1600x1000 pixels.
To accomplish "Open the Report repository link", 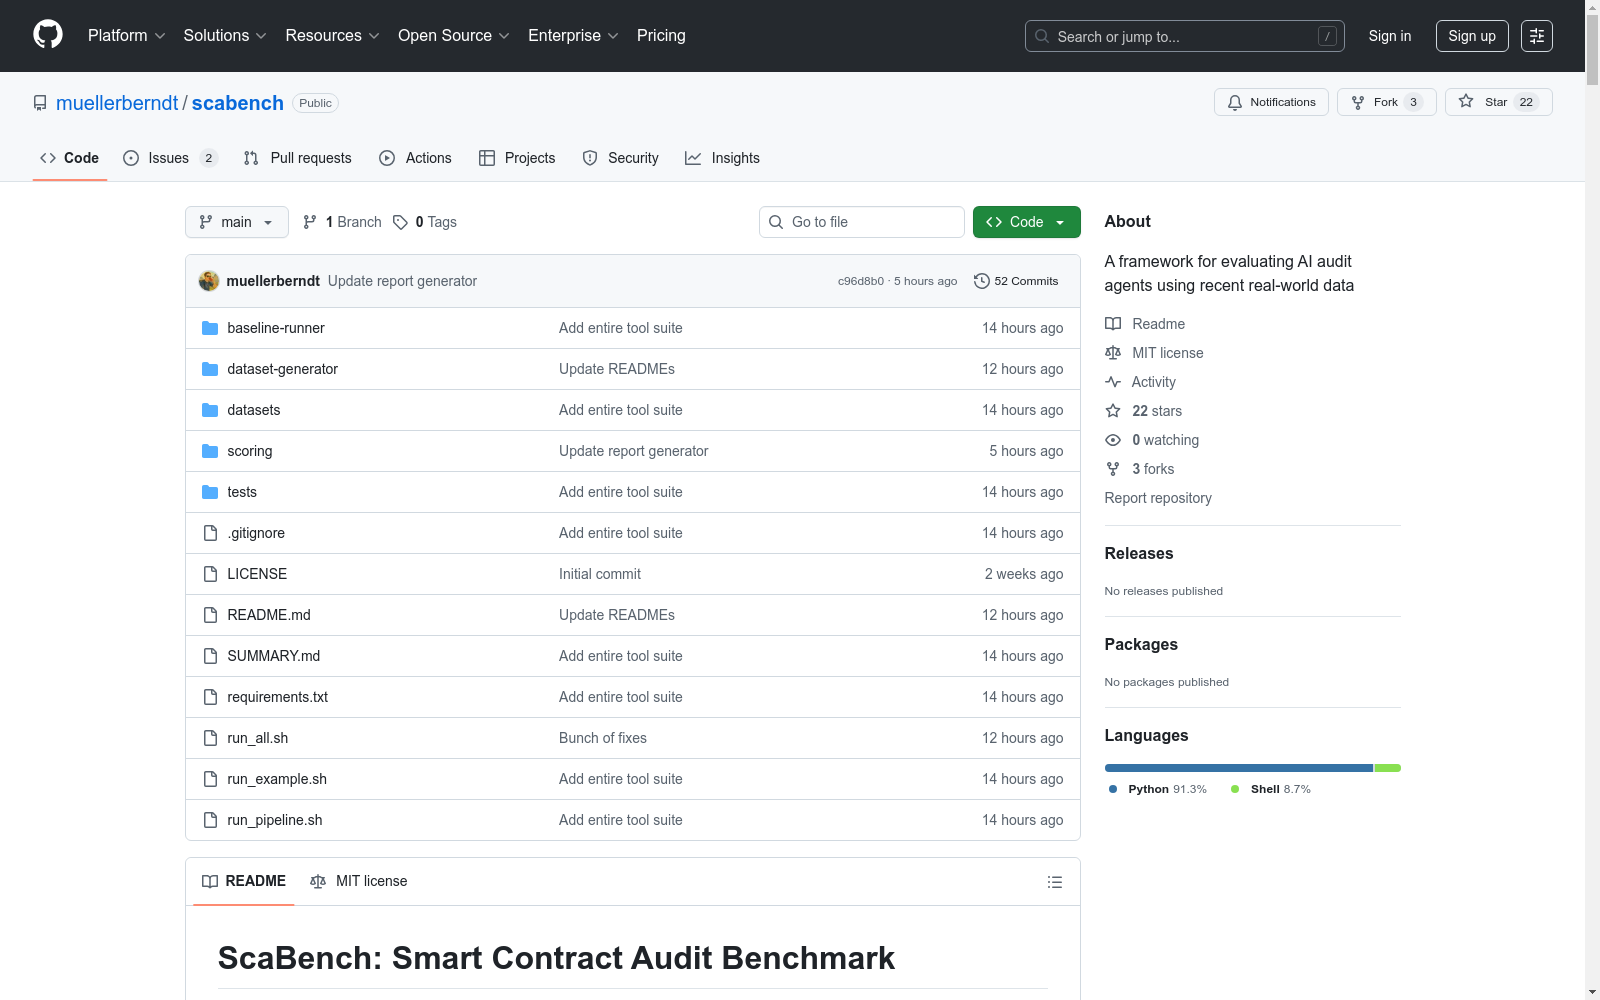I will 1157,498.
